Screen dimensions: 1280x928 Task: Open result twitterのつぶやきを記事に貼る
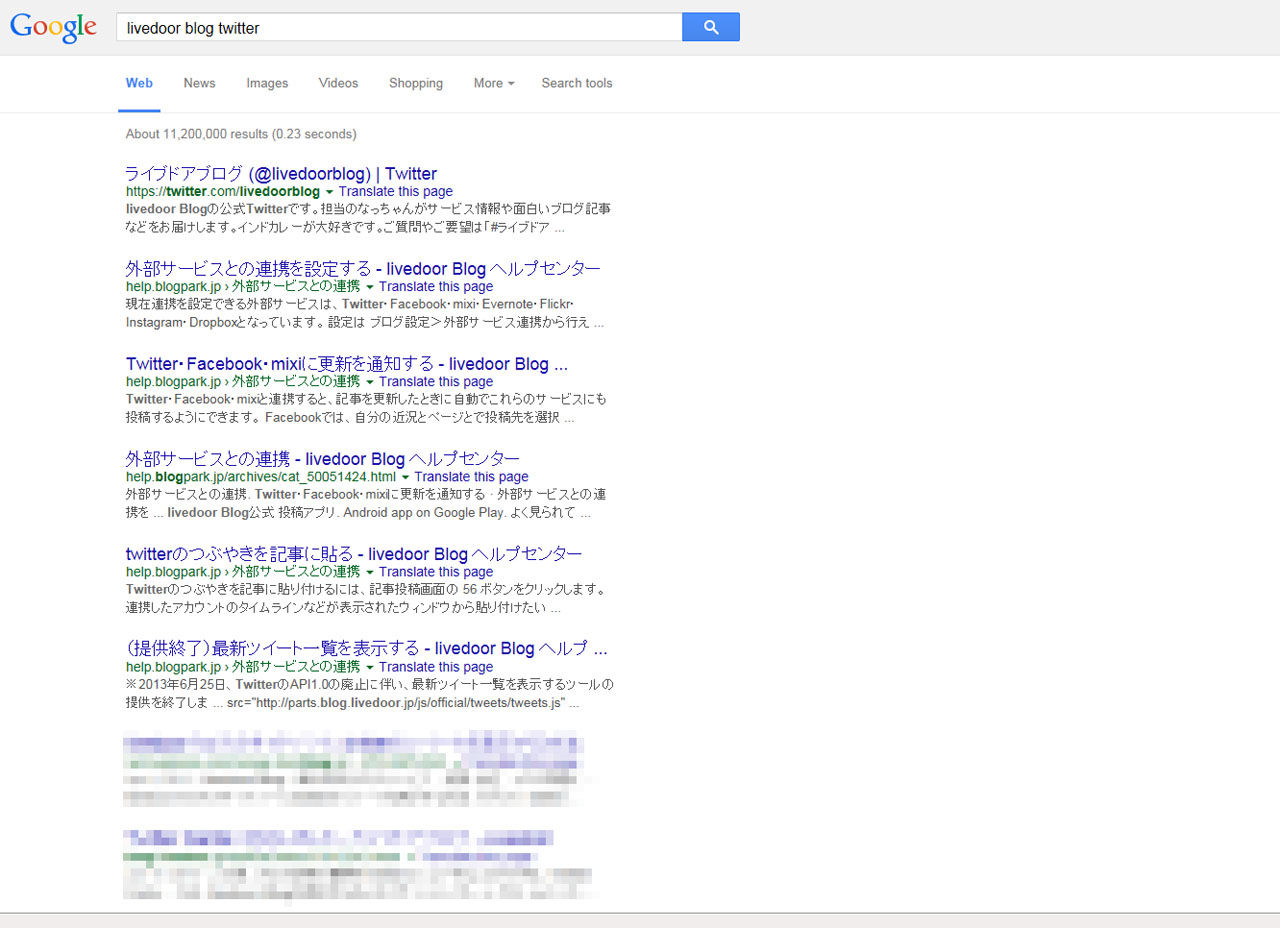pos(354,553)
